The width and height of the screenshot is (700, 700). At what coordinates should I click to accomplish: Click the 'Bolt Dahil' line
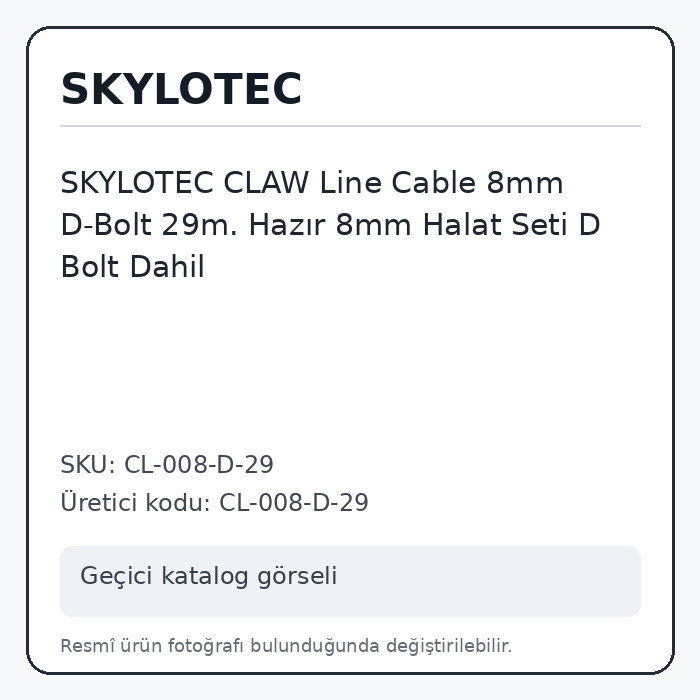click(x=133, y=267)
